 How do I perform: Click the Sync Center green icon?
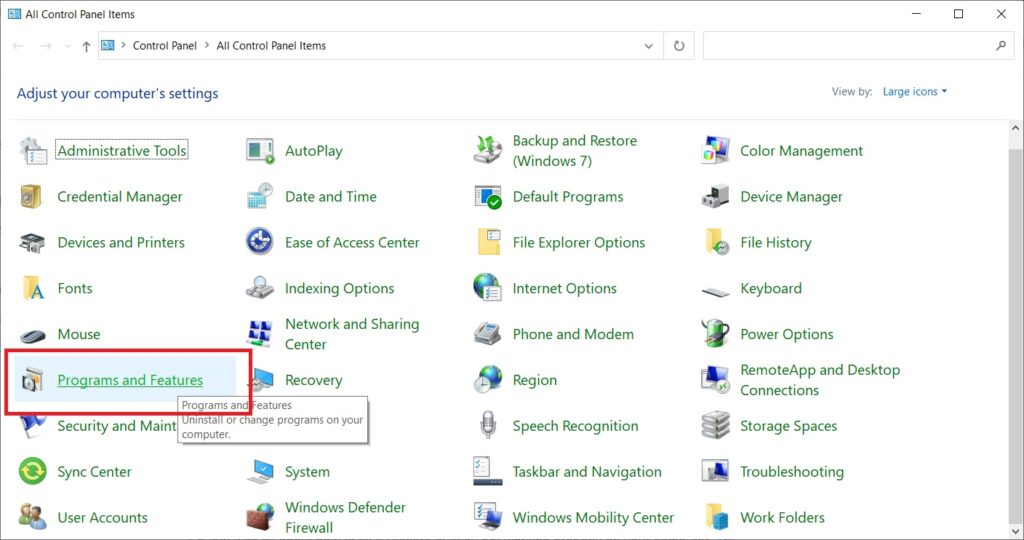click(32, 471)
